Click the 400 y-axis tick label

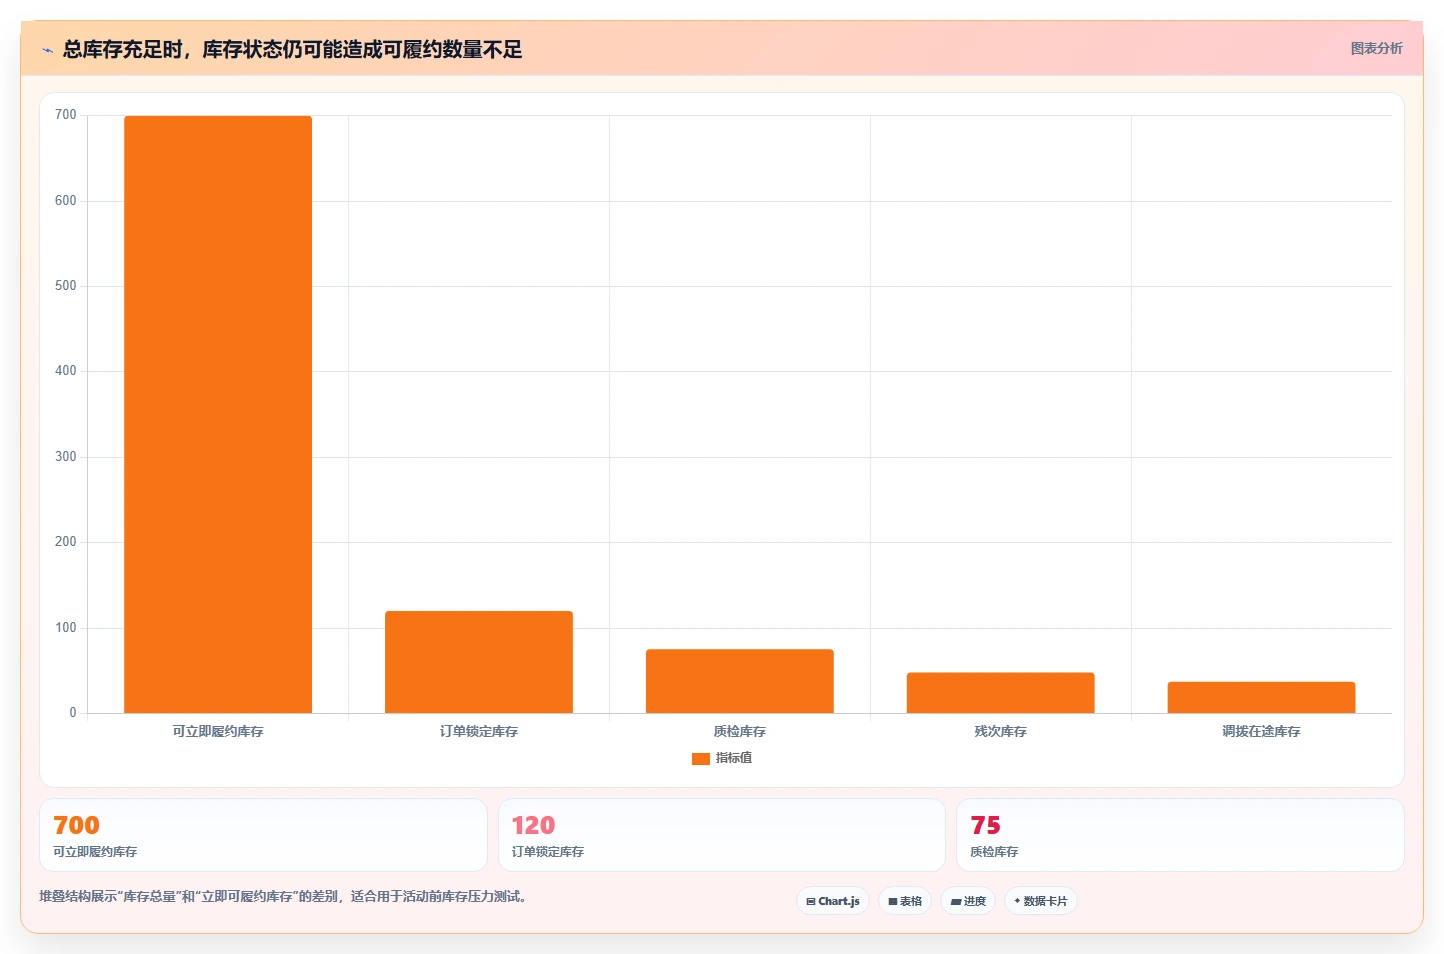click(x=66, y=371)
